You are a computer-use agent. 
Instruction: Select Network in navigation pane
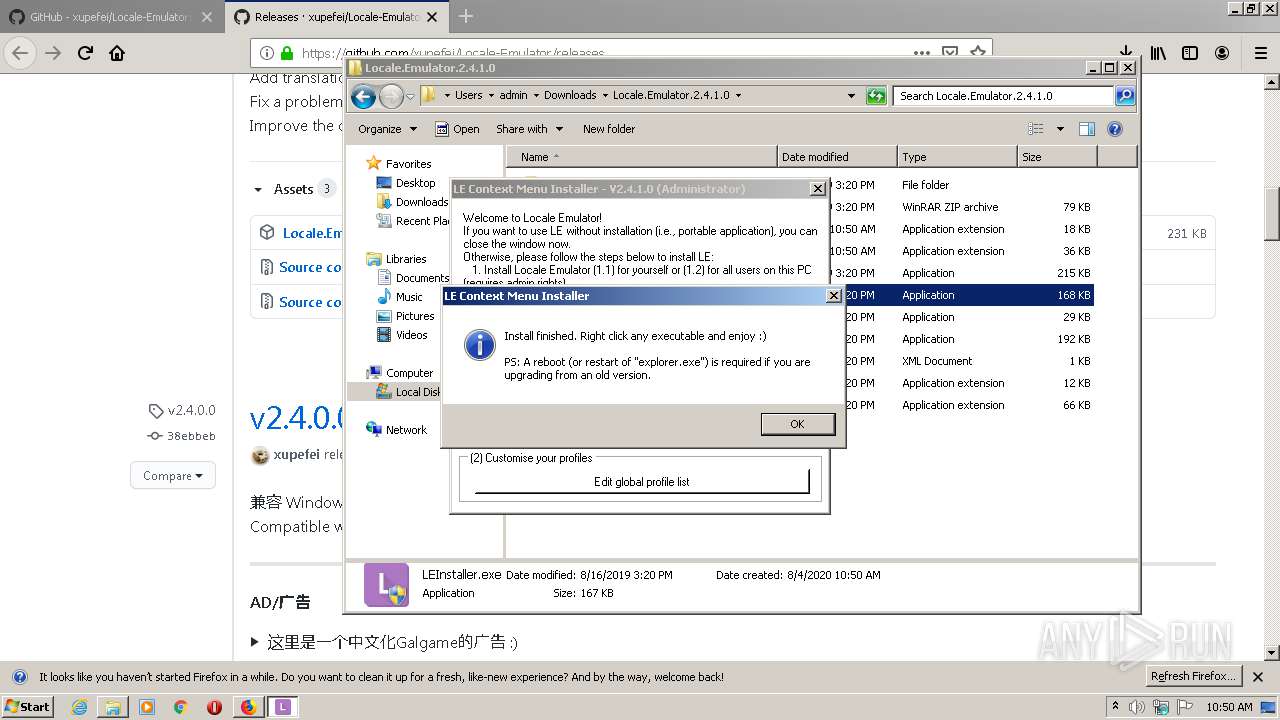(x=406, y=430)
